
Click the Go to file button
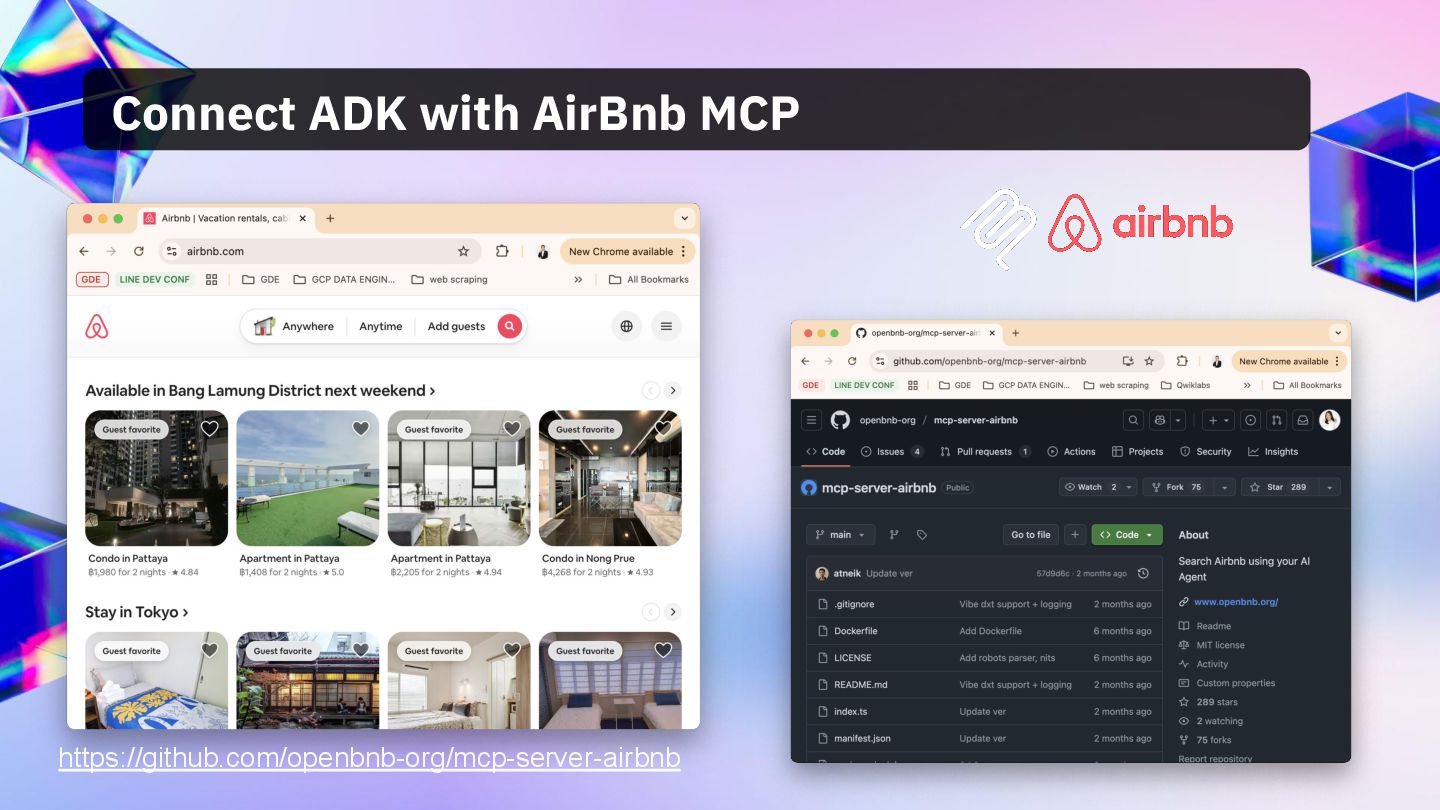pyautogui.click(x=1030, y=535)
